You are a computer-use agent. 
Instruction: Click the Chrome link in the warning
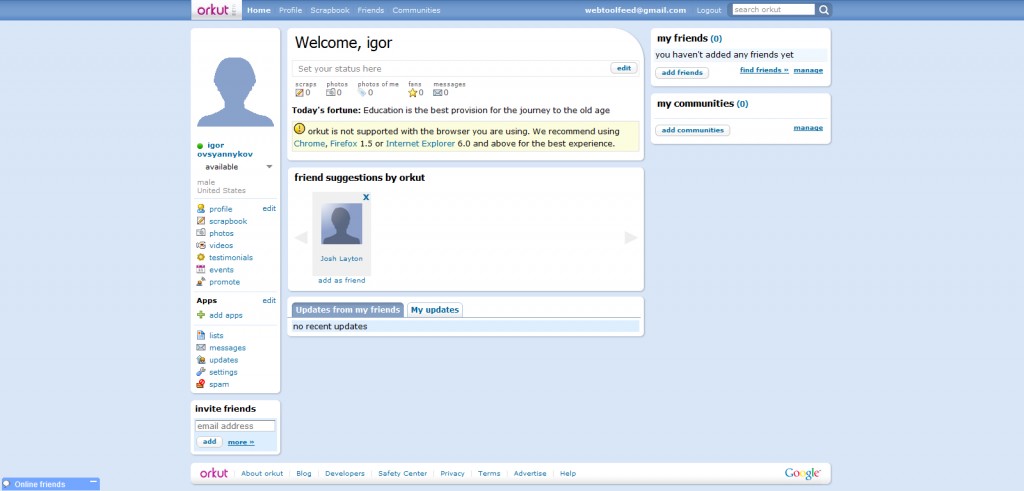pos(309,144)
